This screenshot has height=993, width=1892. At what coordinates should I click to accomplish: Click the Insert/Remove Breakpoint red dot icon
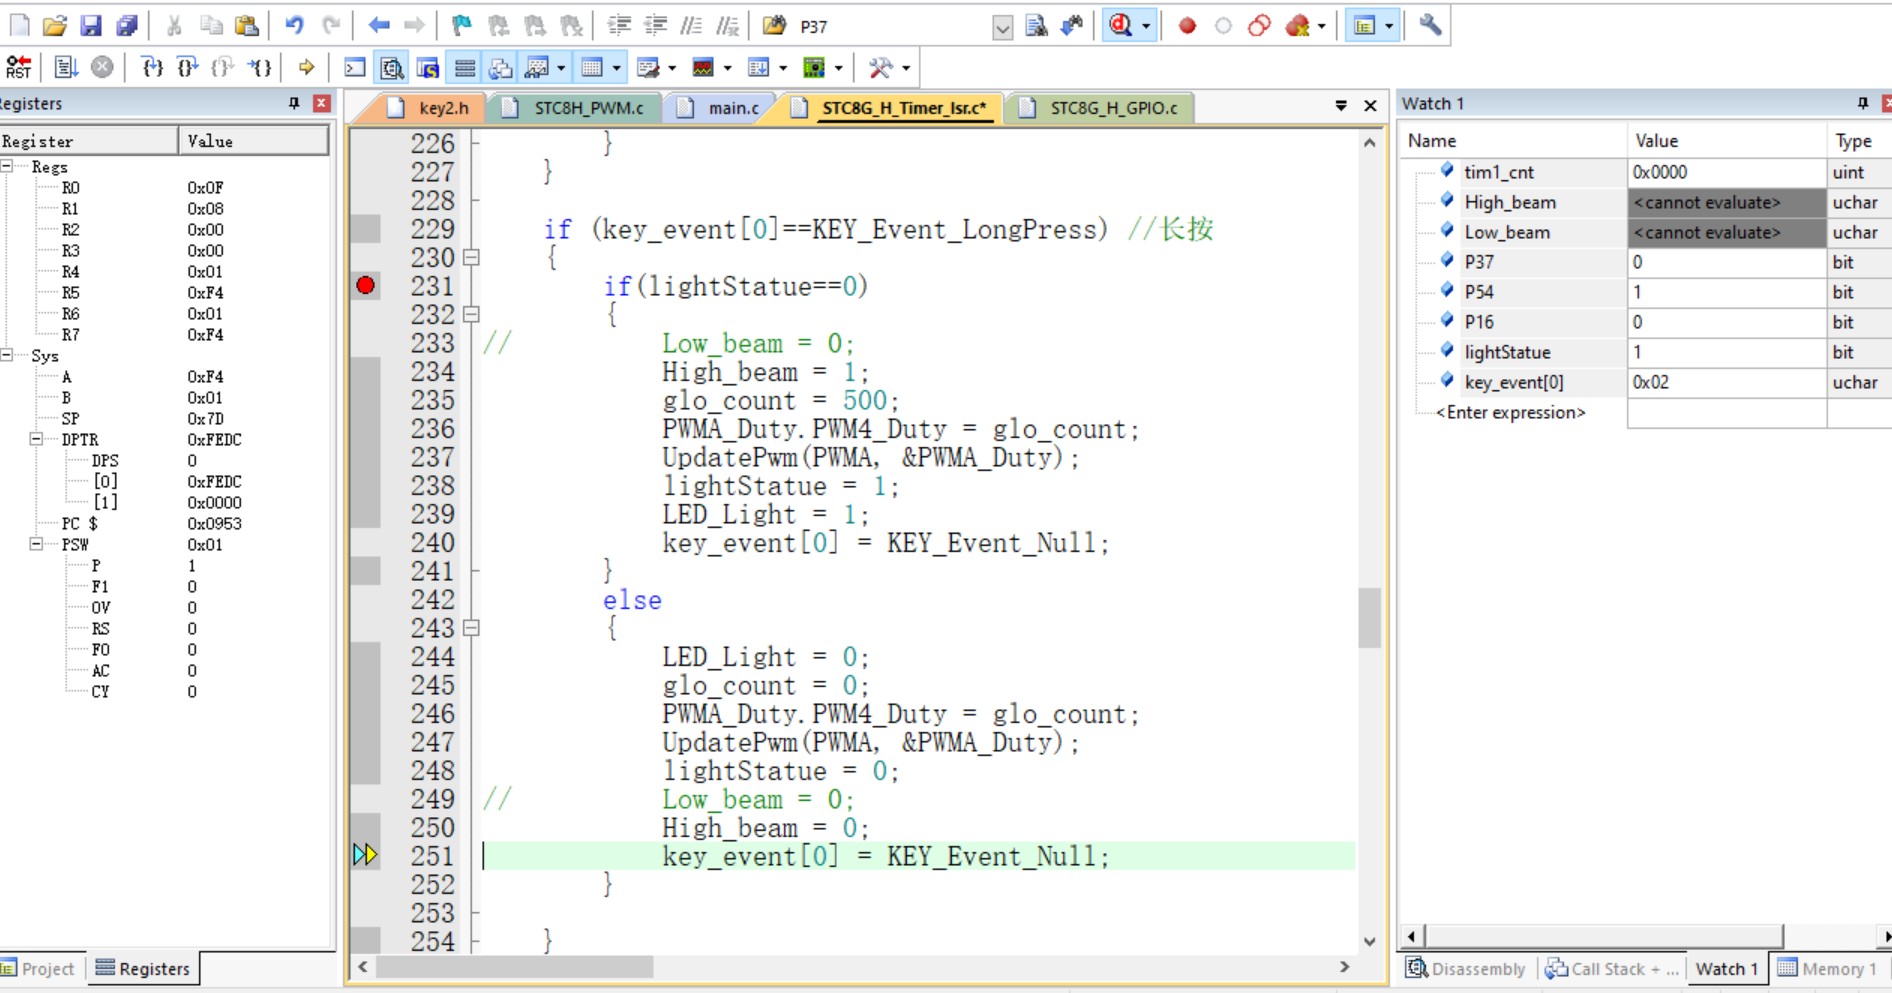point(1187,26)
